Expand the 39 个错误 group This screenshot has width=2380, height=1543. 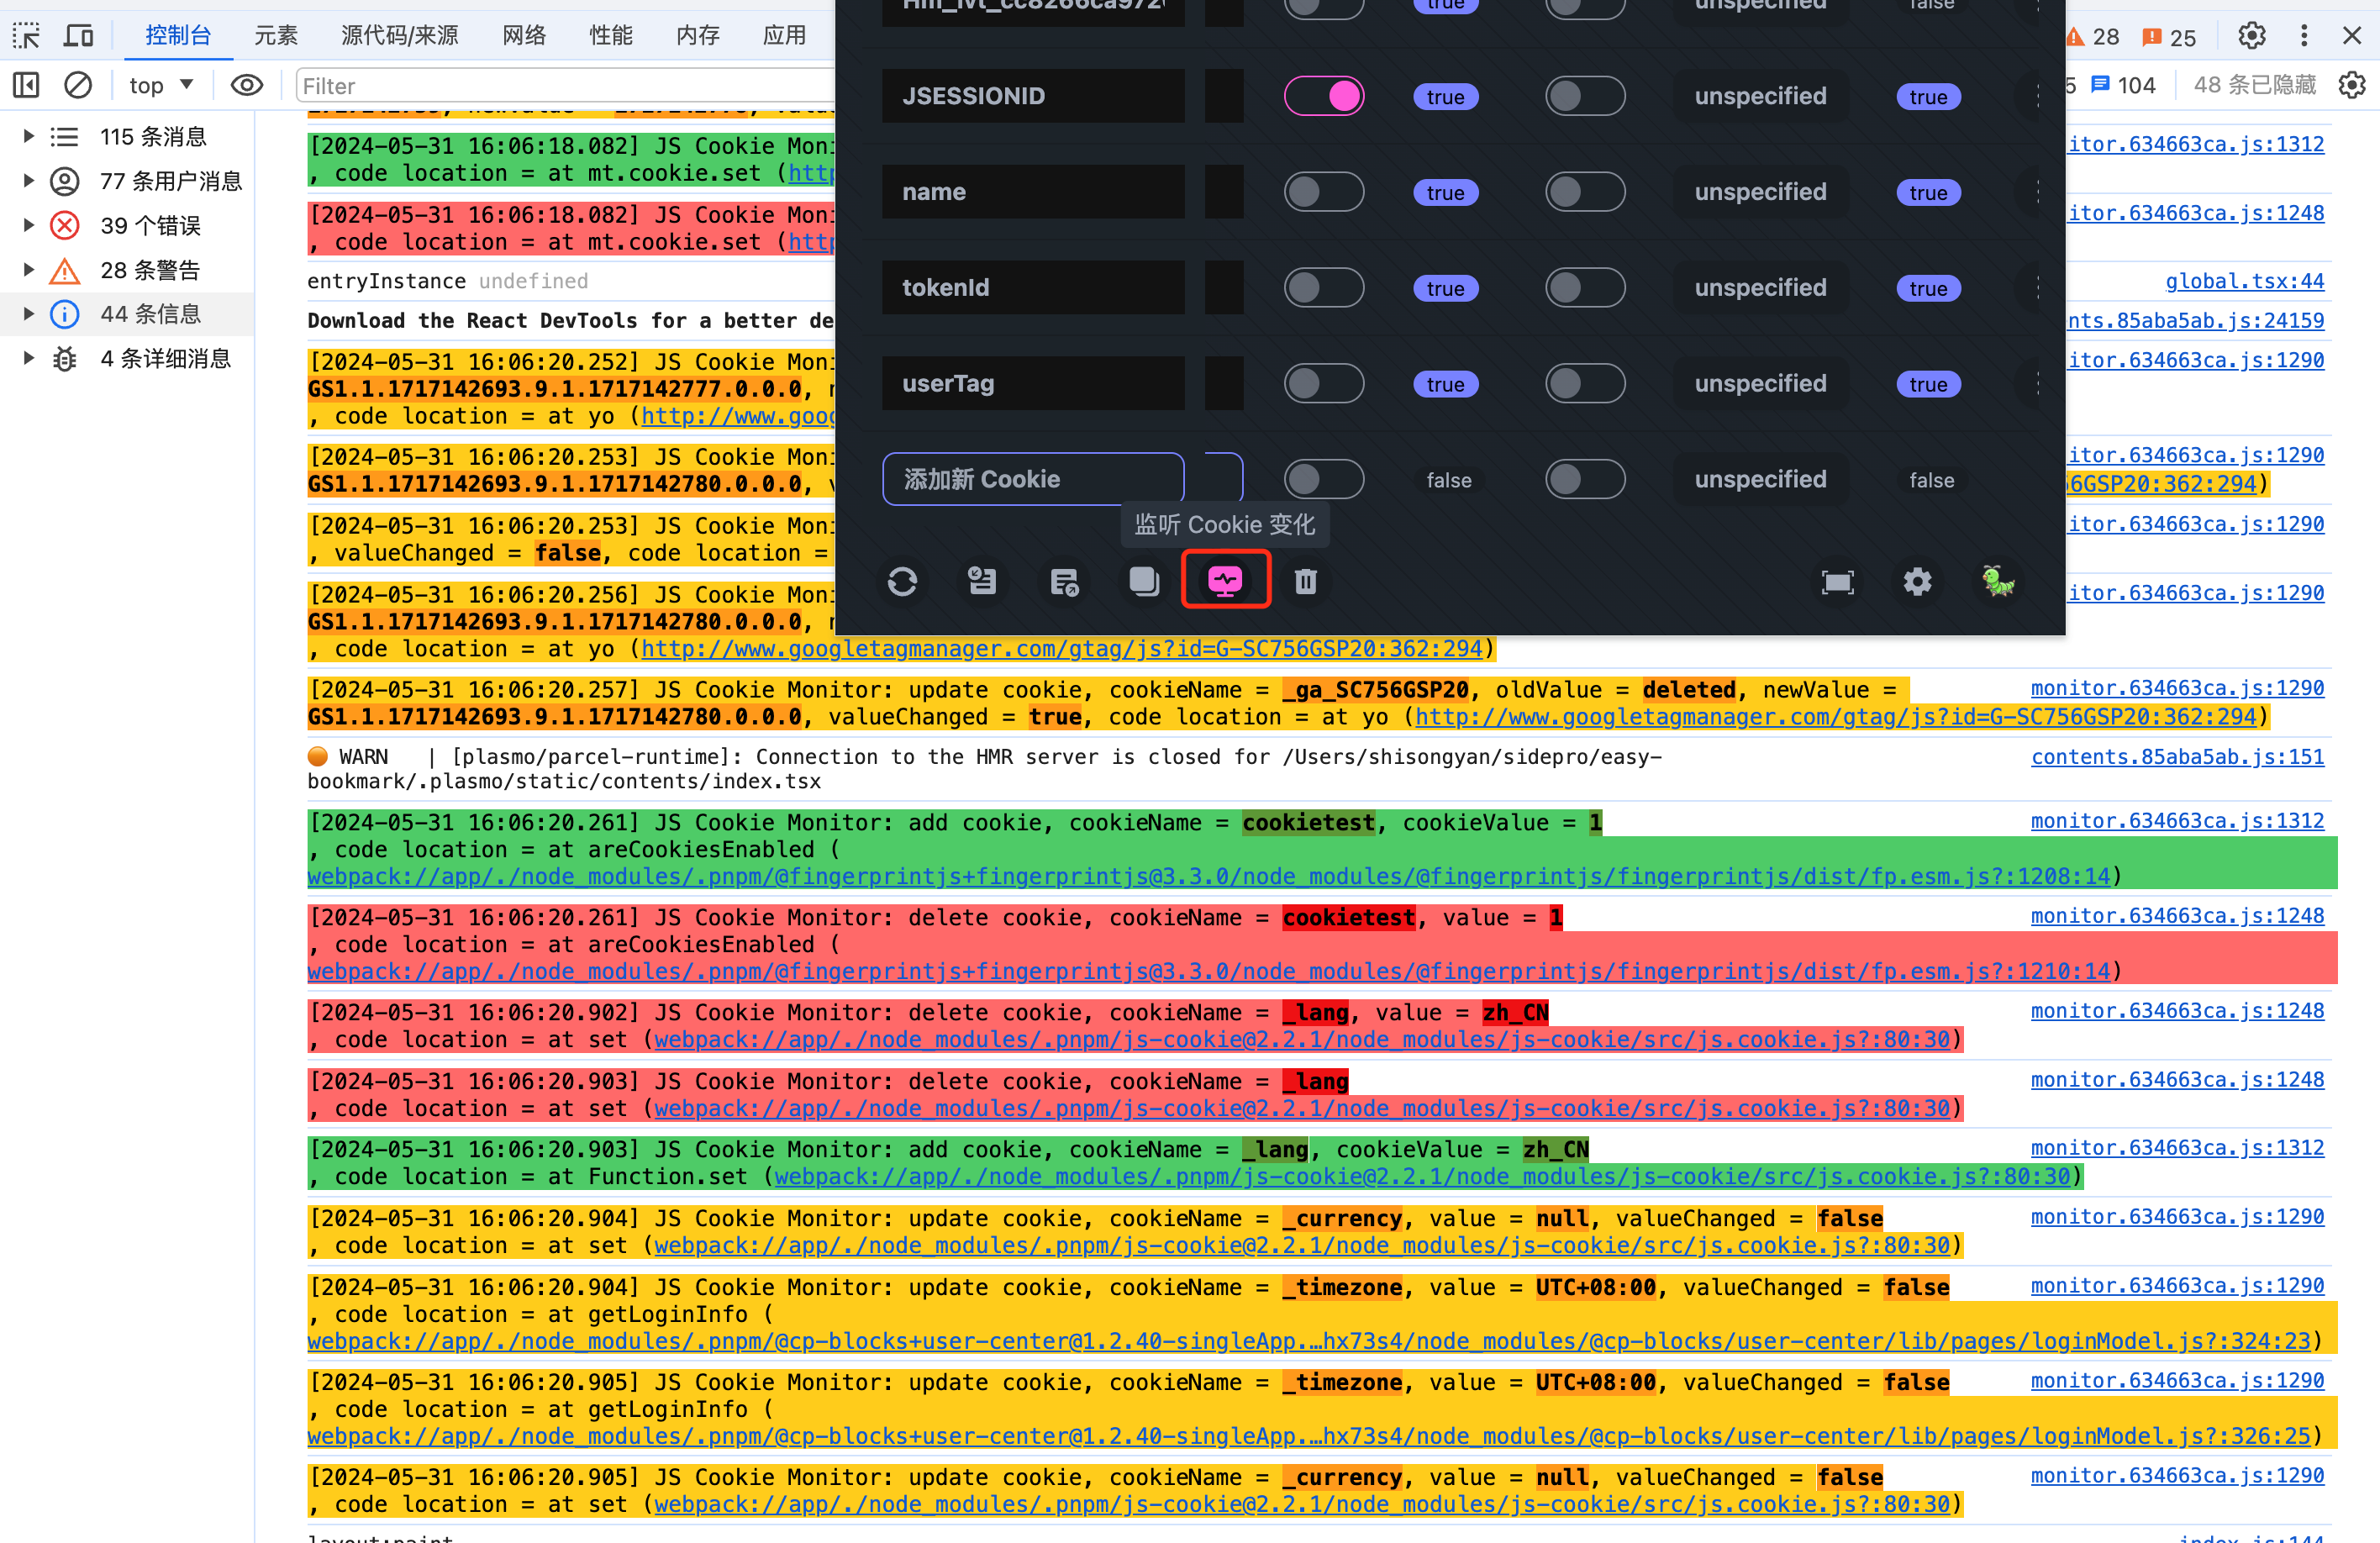29,225
